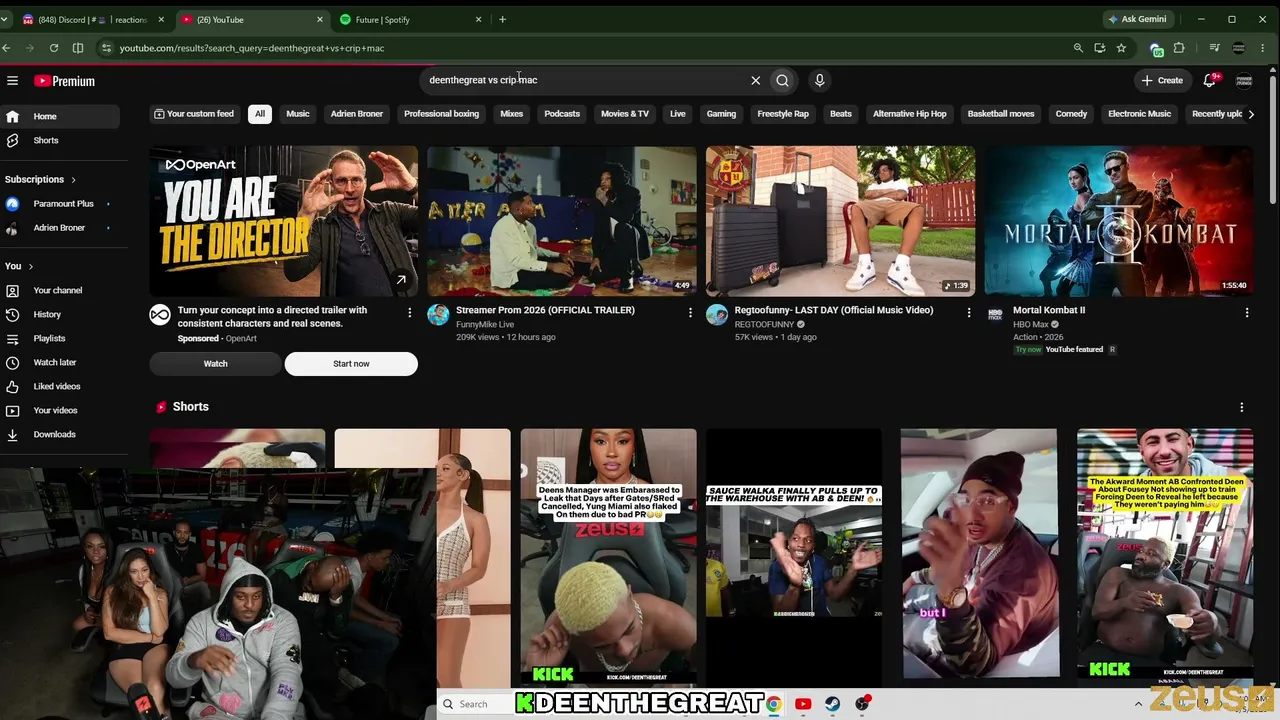Open more options for the OpenArt ad

point(409,313)
